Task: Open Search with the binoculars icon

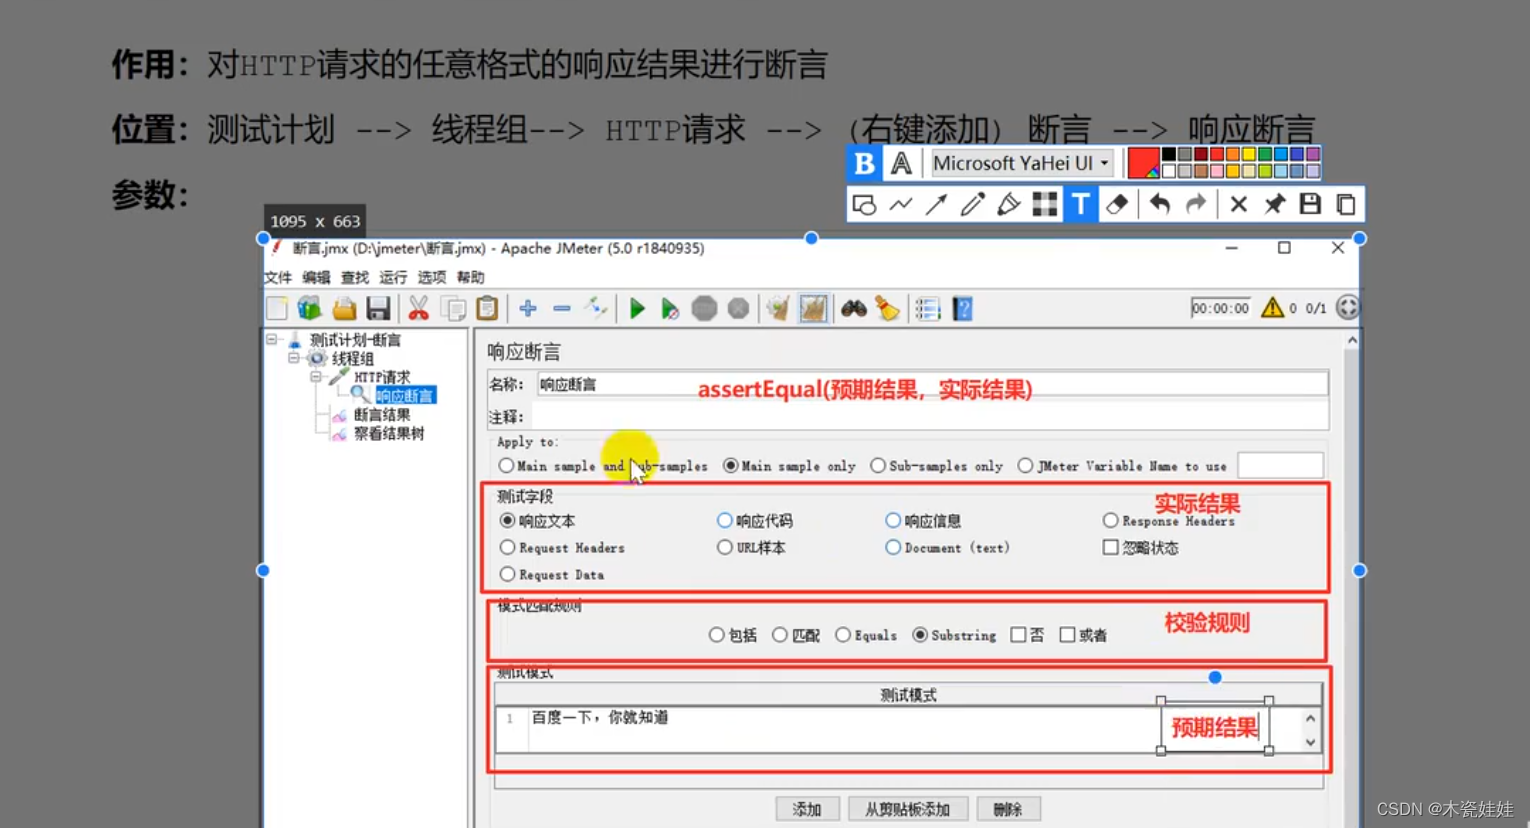Action: point(854,309)
